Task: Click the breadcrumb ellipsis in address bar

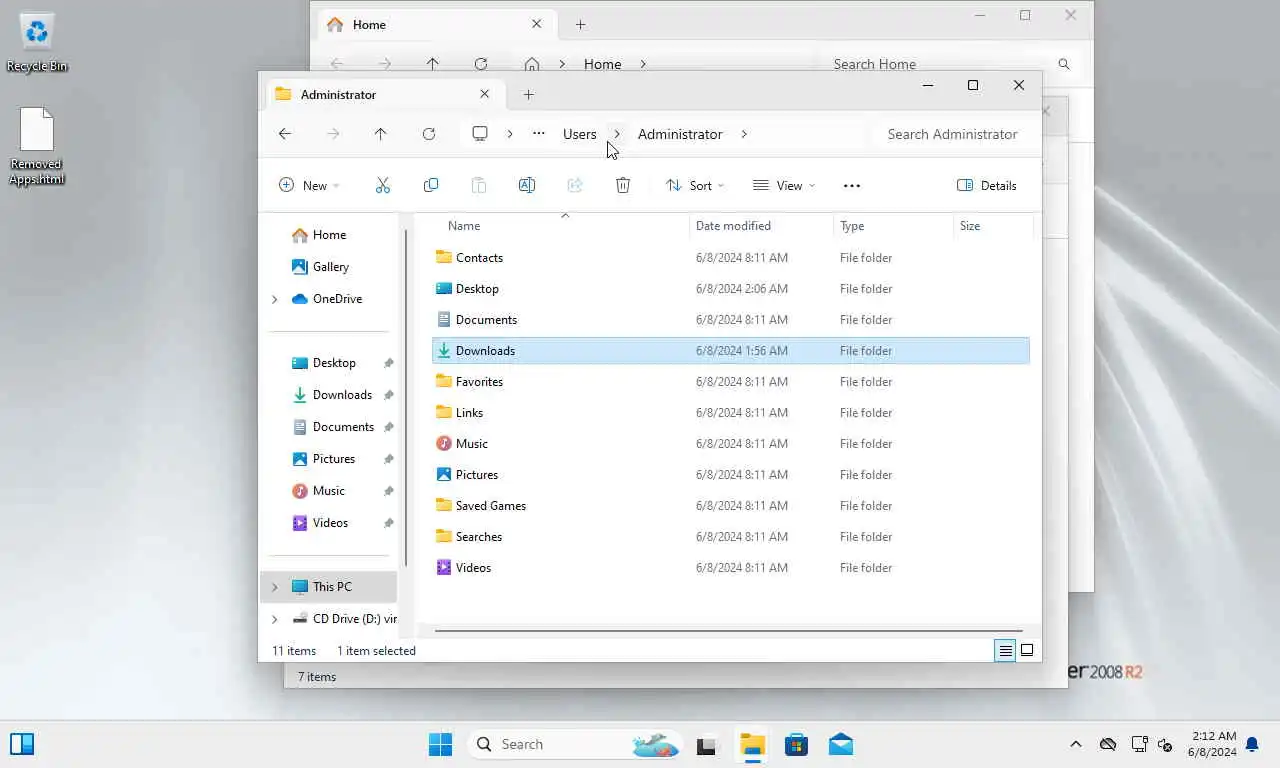Action: [539, 134]
